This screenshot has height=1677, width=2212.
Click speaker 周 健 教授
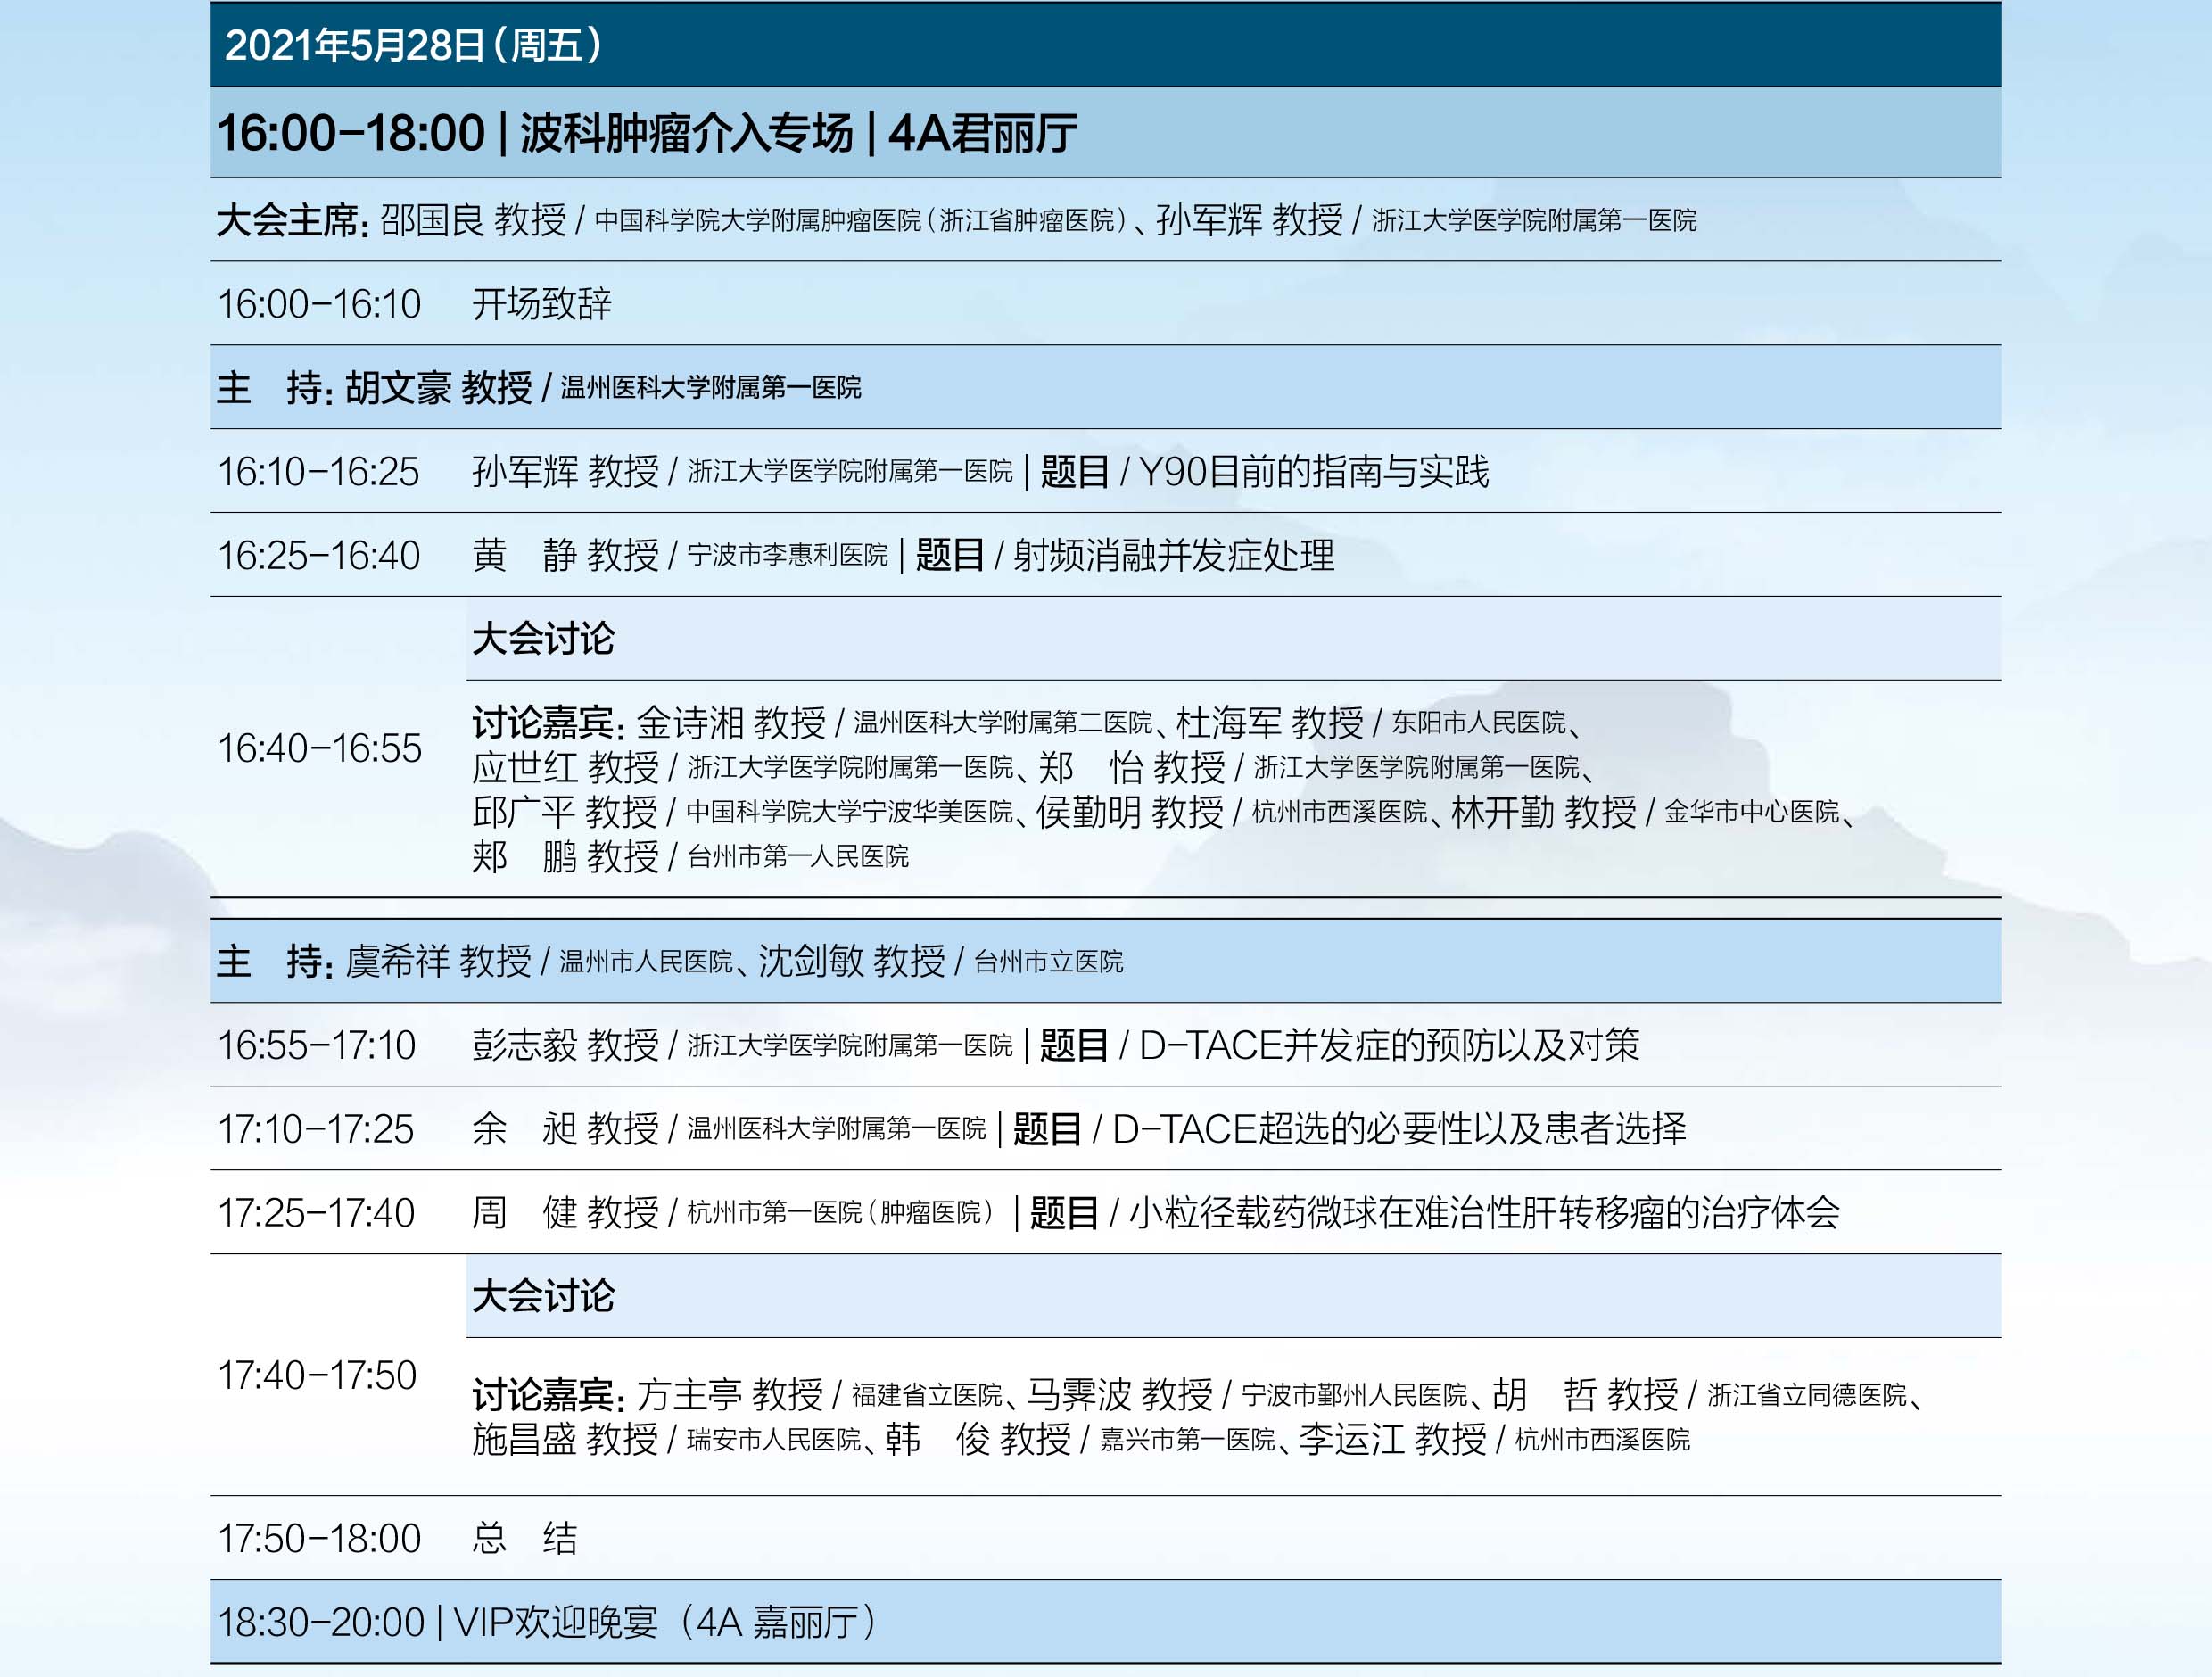tap(565, 1214)
